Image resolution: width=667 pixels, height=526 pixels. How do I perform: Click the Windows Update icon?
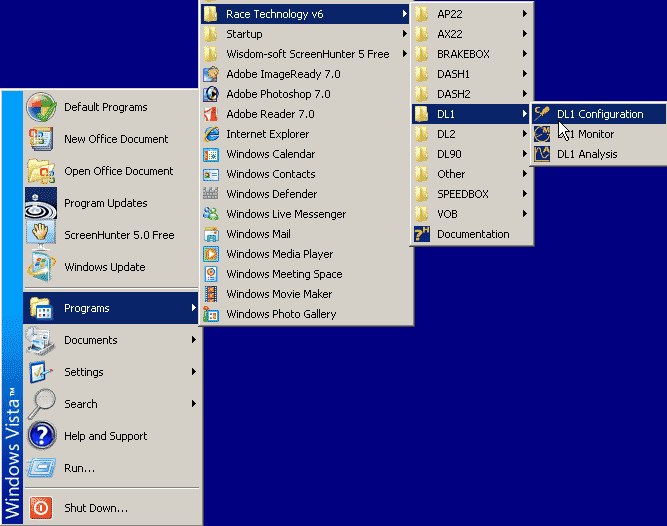(41, 267)
